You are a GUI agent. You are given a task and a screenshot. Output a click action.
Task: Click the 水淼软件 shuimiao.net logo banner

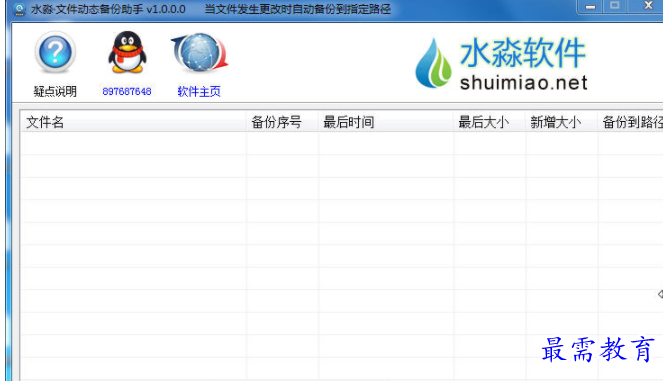tap(501, 63)
